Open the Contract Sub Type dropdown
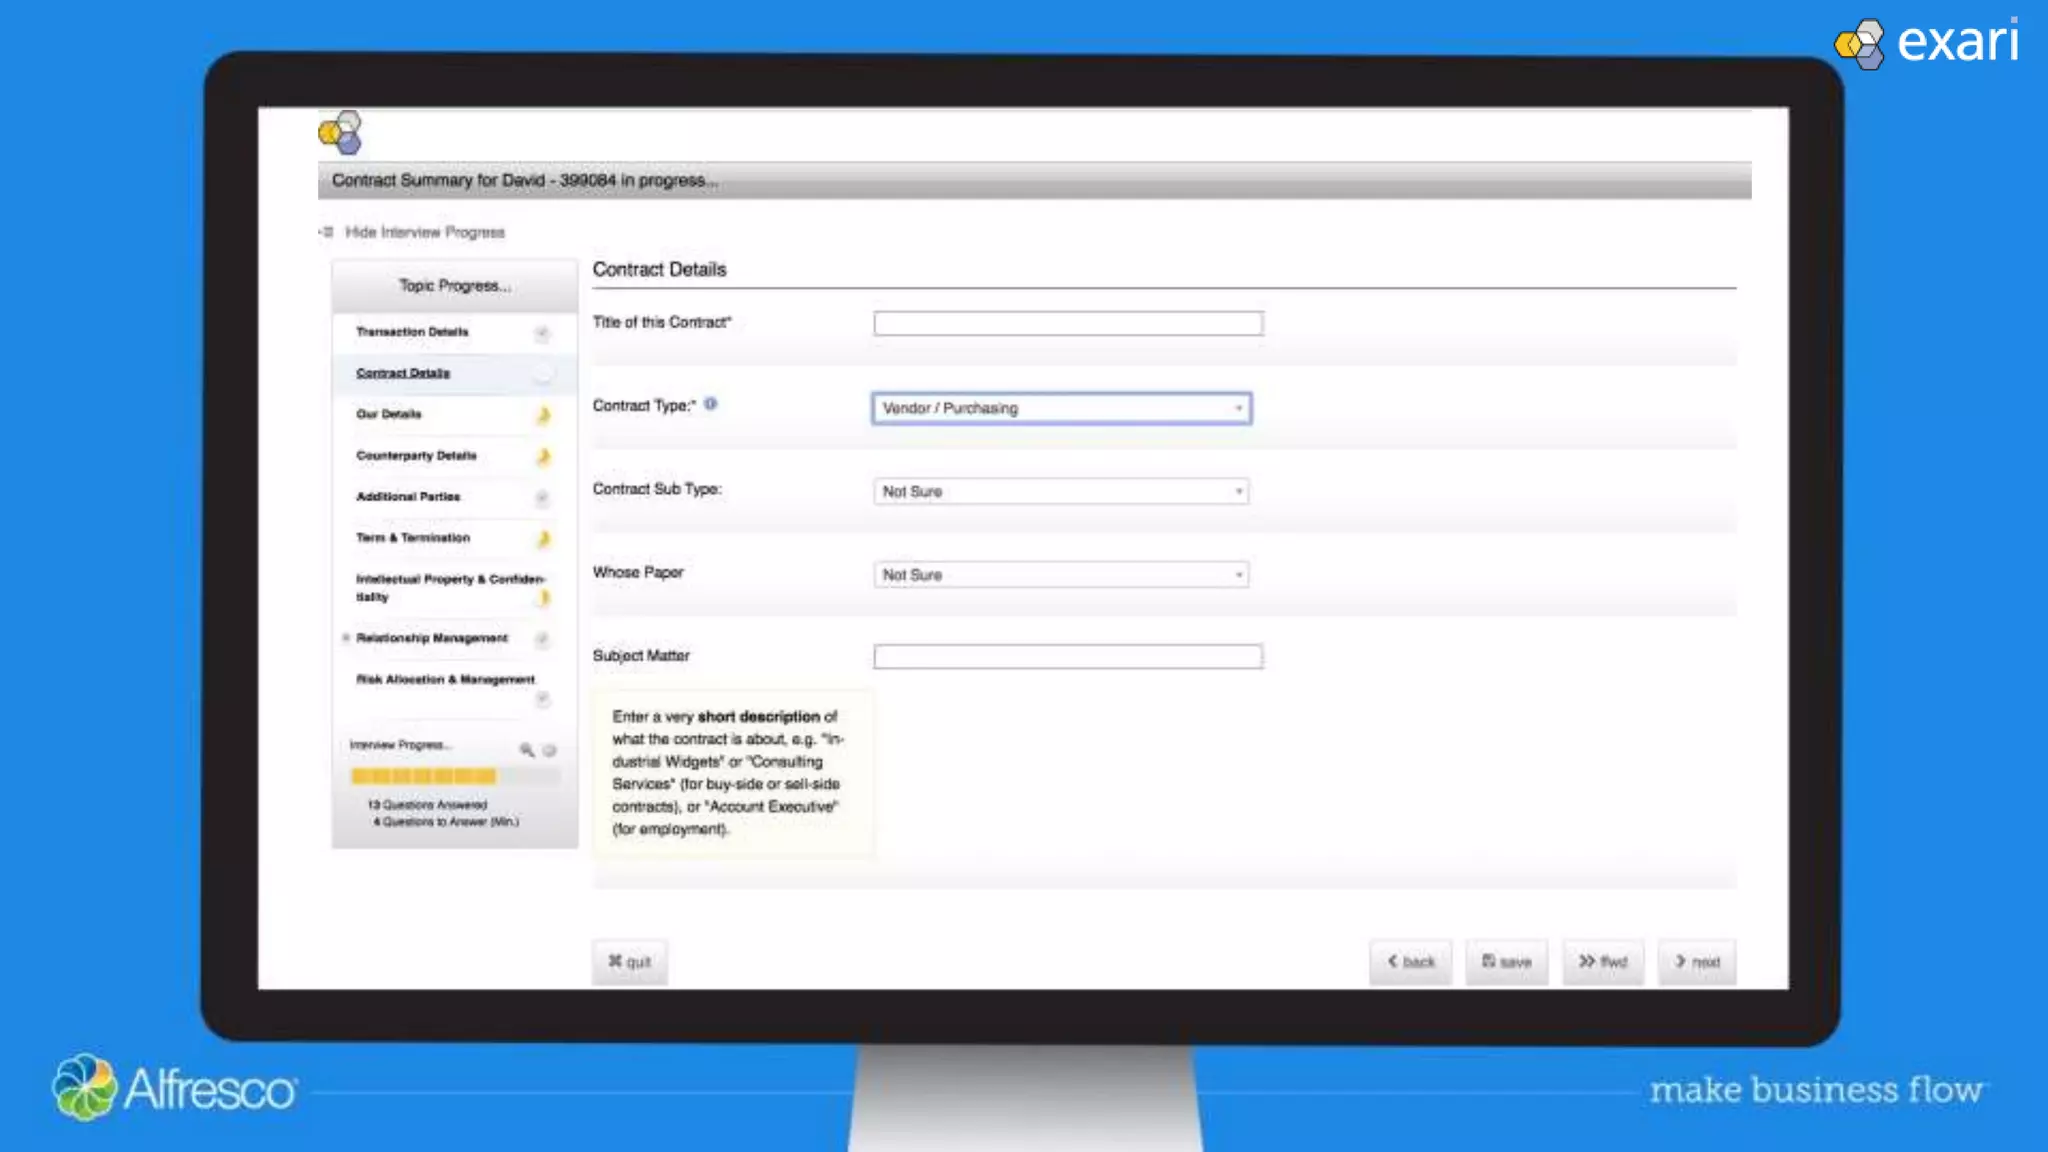Screen dimensions: 2048x1152 [1061, 491]
